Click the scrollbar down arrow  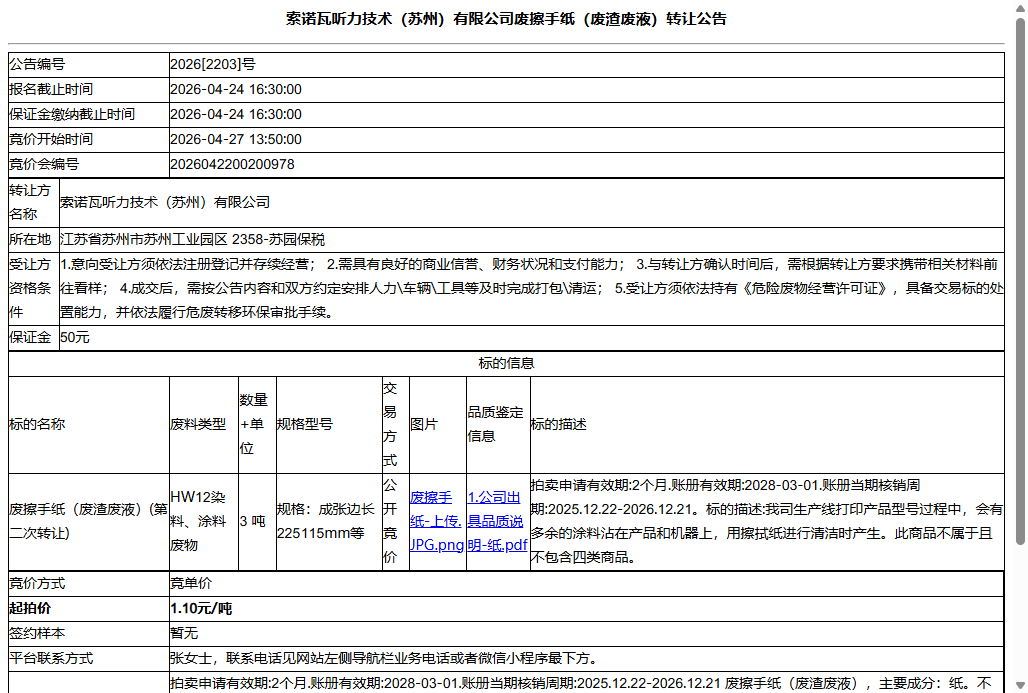tap(1020, 686)
